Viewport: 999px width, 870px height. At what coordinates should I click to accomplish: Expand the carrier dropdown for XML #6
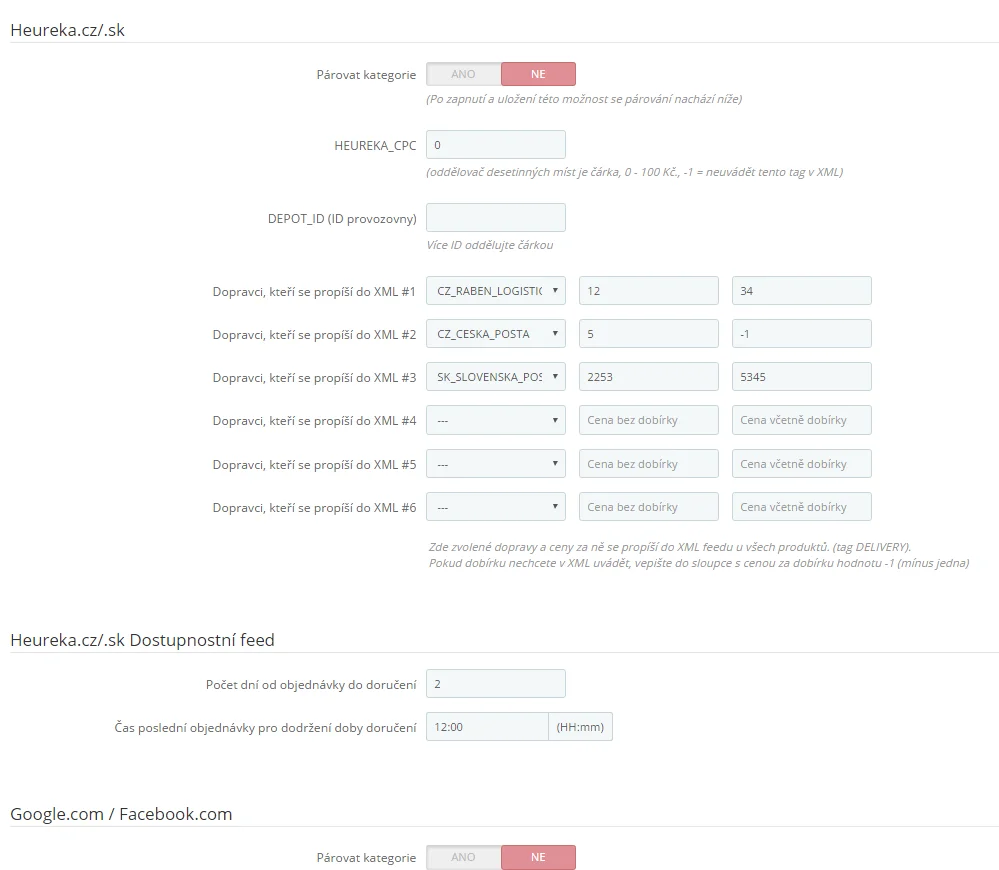pyautogui.click(x=495, y=507)
